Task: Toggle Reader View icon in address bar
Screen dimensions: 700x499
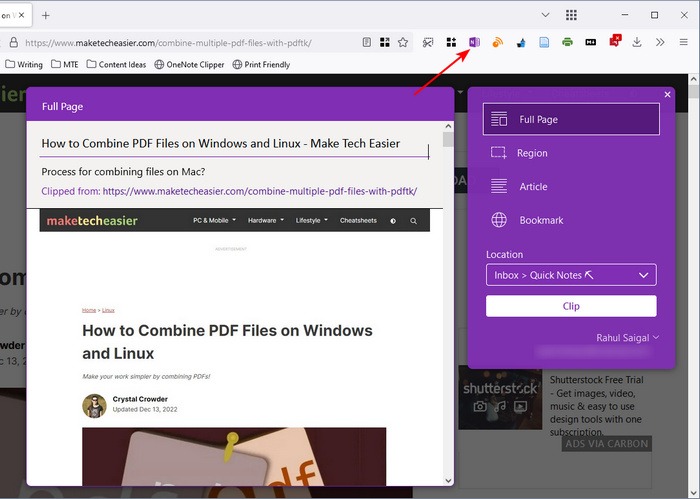Action: click(367, 42)
